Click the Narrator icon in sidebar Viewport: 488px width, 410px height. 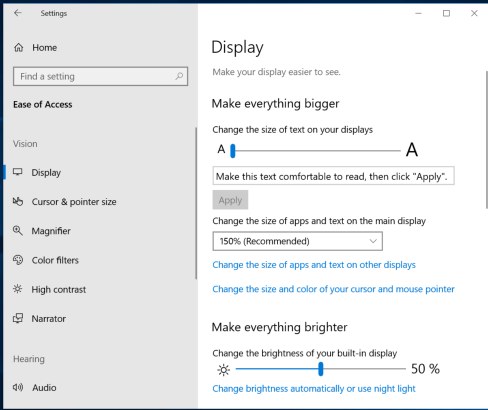pyautogui.click(x=18, y=318)
